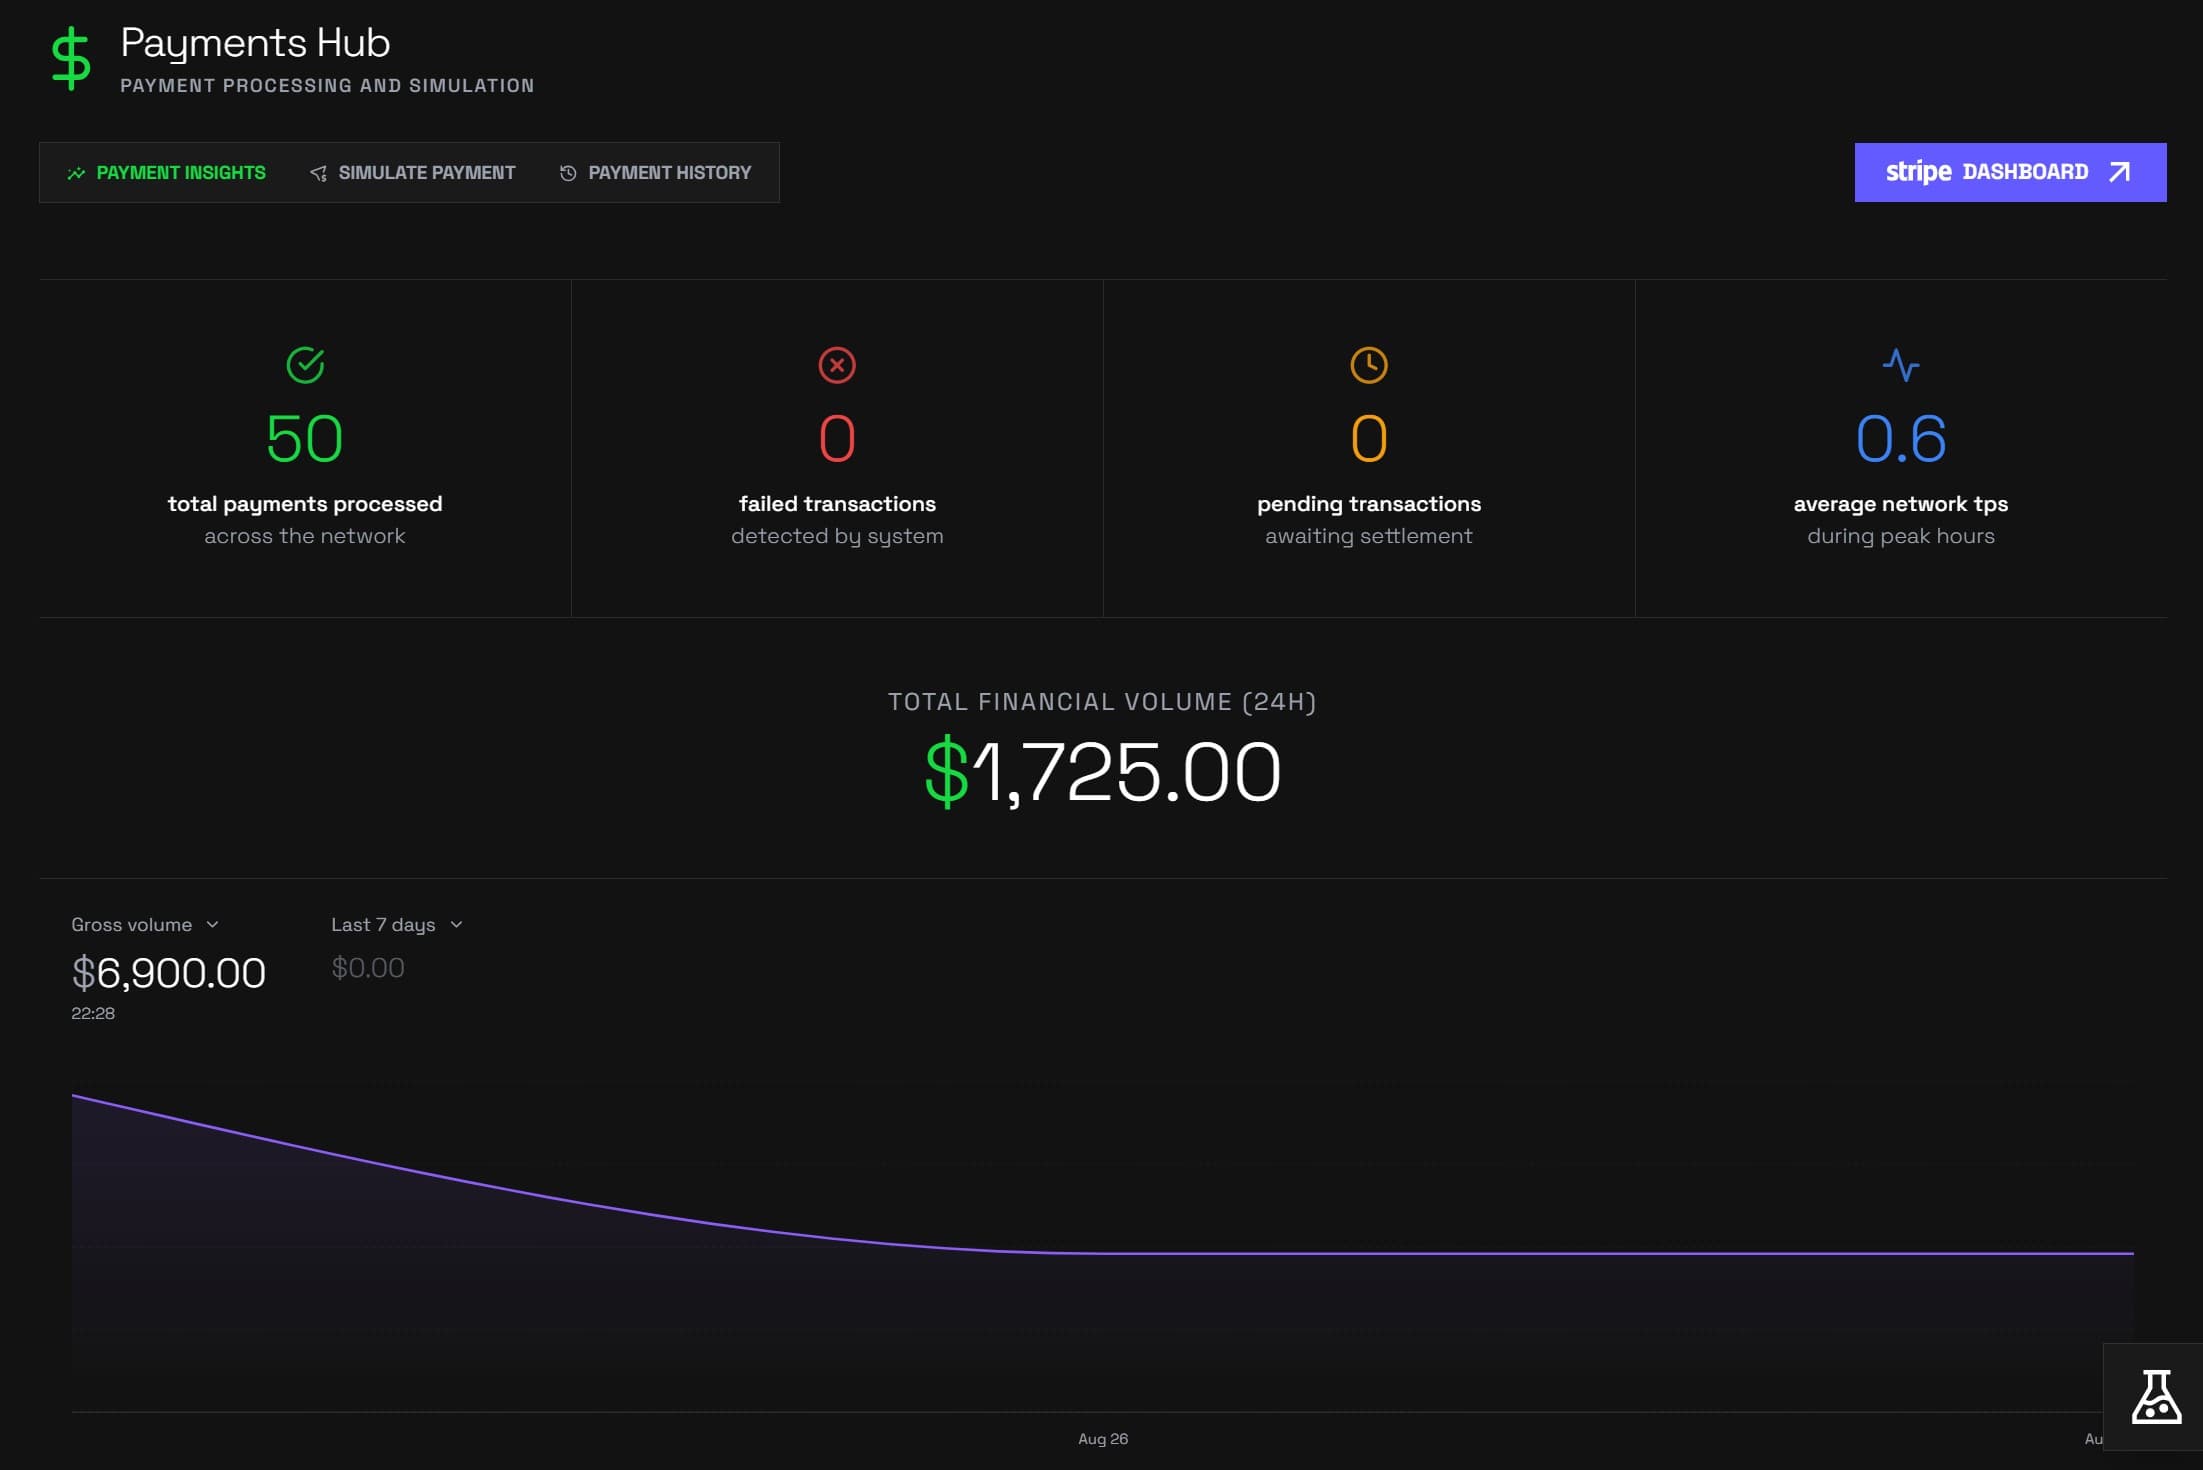Click 'awaiting settlement' caption

[x=1369, y=536]
